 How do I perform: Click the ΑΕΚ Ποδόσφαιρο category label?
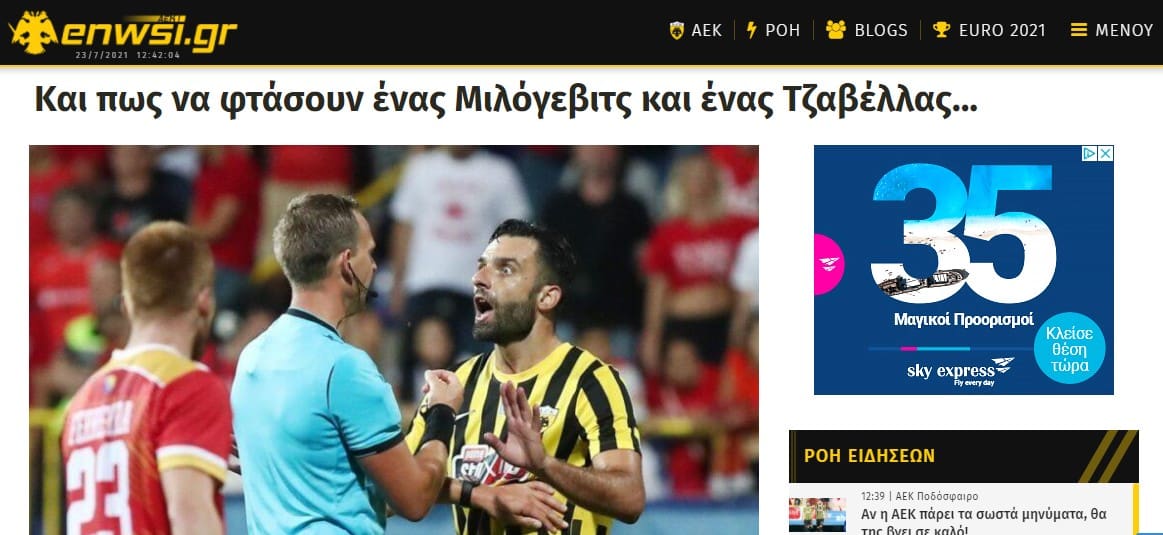941,496
